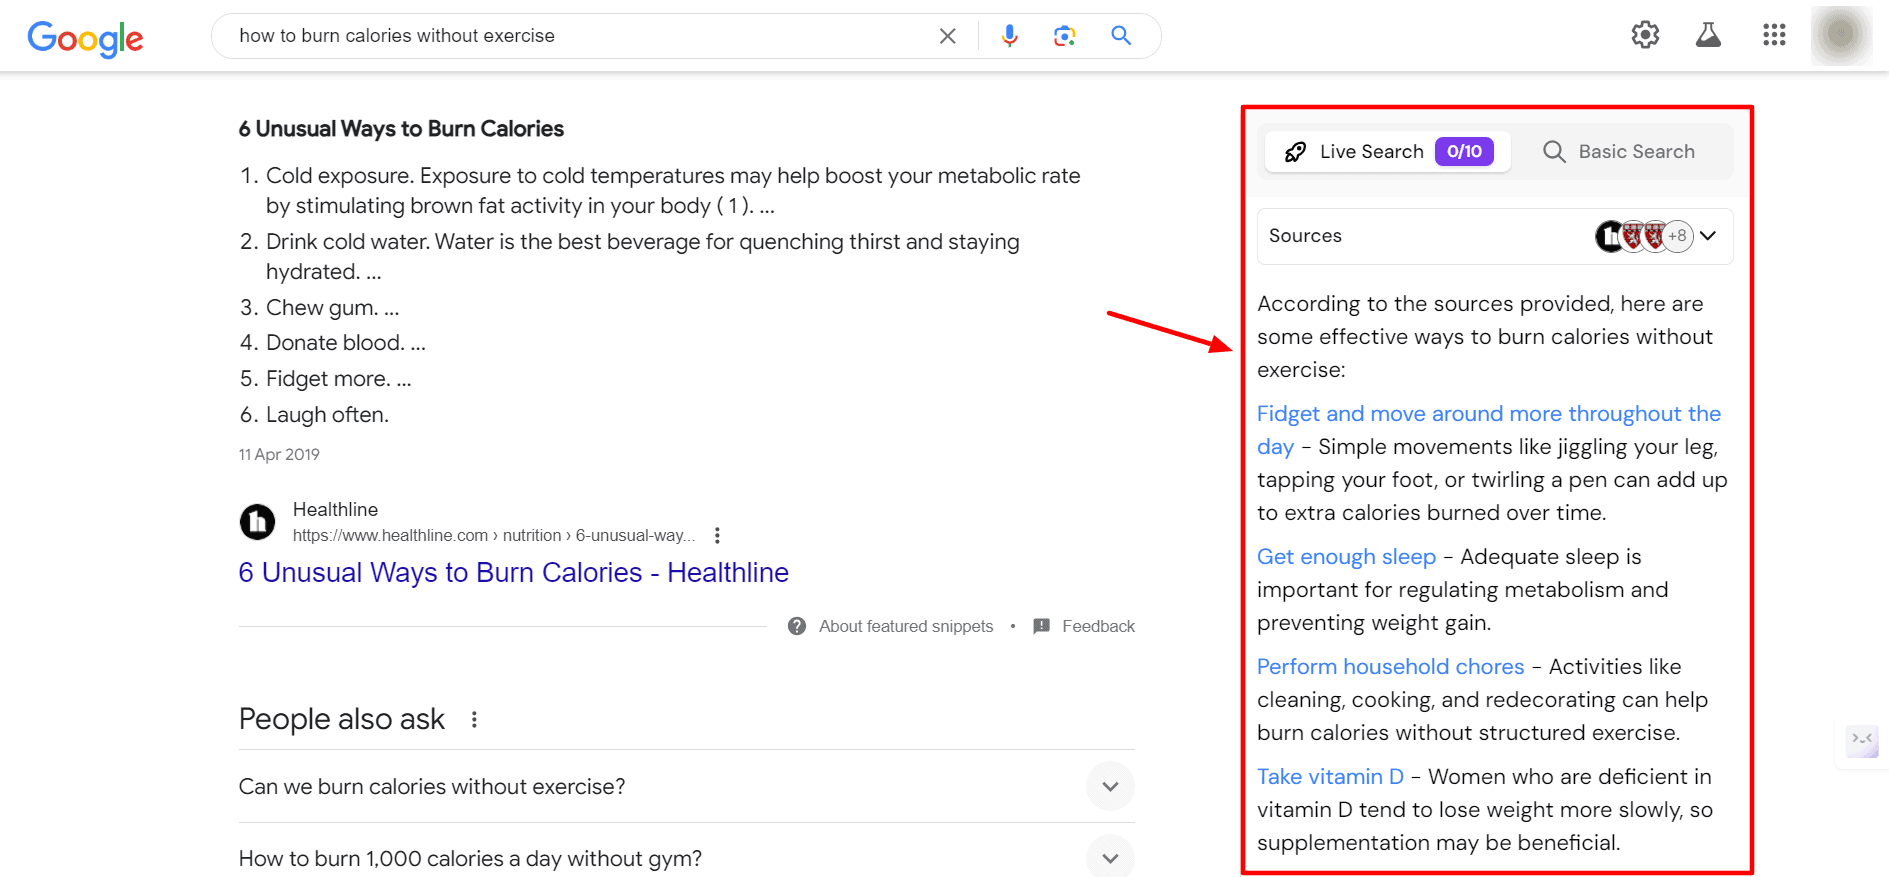
Task: Expand the Sources dropdown
Action: click(x=1708, y=236)
